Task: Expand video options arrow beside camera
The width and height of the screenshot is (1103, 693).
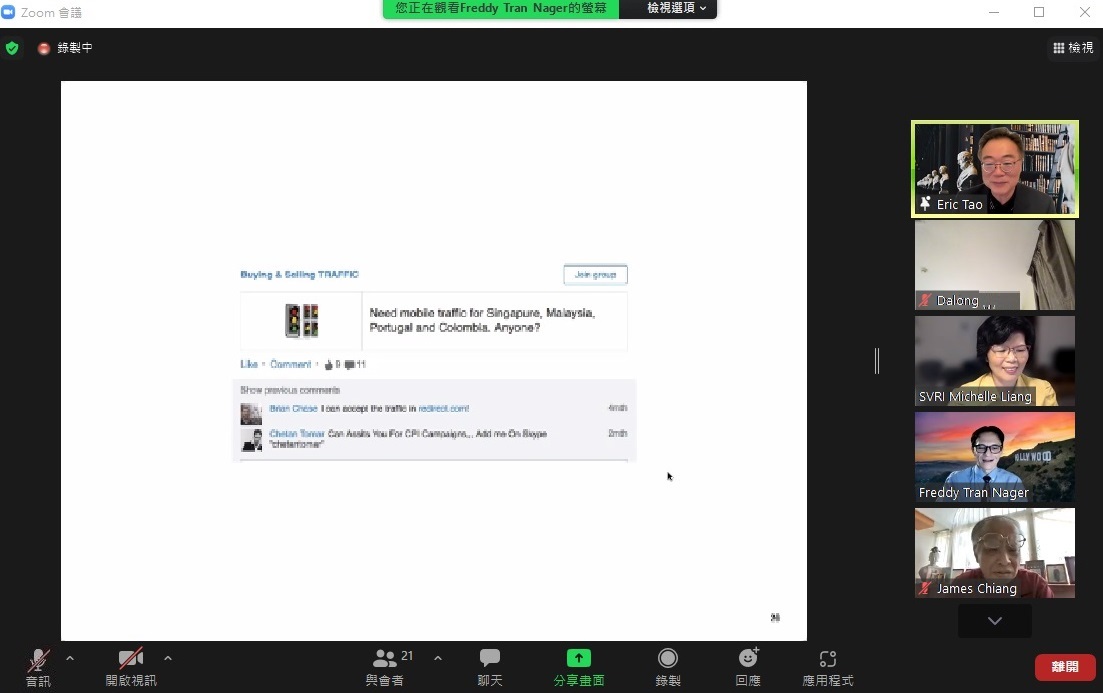Action: tap(168, 658)
